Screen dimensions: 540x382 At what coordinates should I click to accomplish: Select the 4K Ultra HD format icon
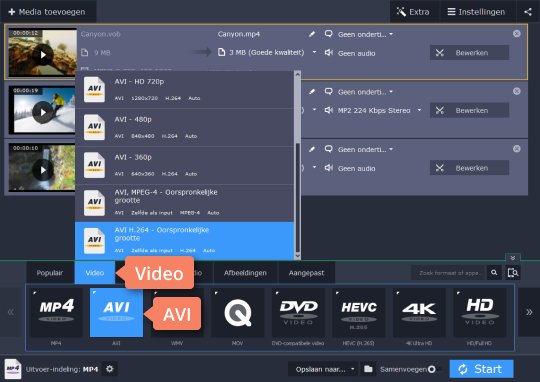tap(419, 312)
